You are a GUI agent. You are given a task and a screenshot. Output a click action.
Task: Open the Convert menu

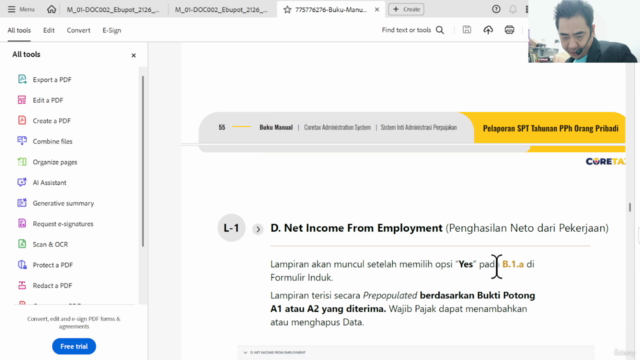[x=78, y=30]
